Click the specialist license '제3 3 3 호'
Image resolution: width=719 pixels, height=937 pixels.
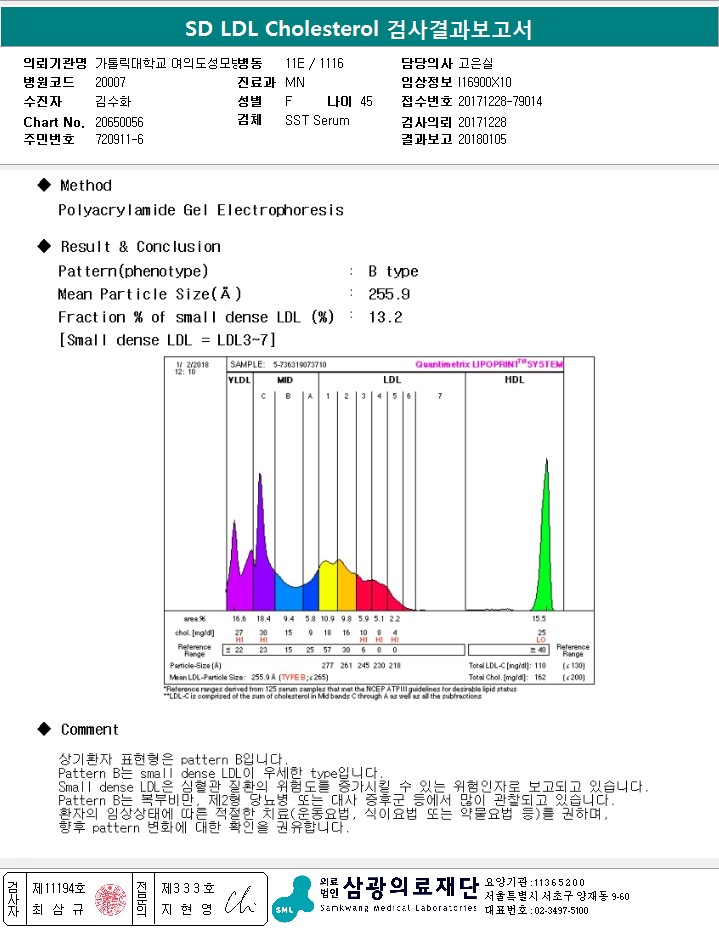[188, 889]
